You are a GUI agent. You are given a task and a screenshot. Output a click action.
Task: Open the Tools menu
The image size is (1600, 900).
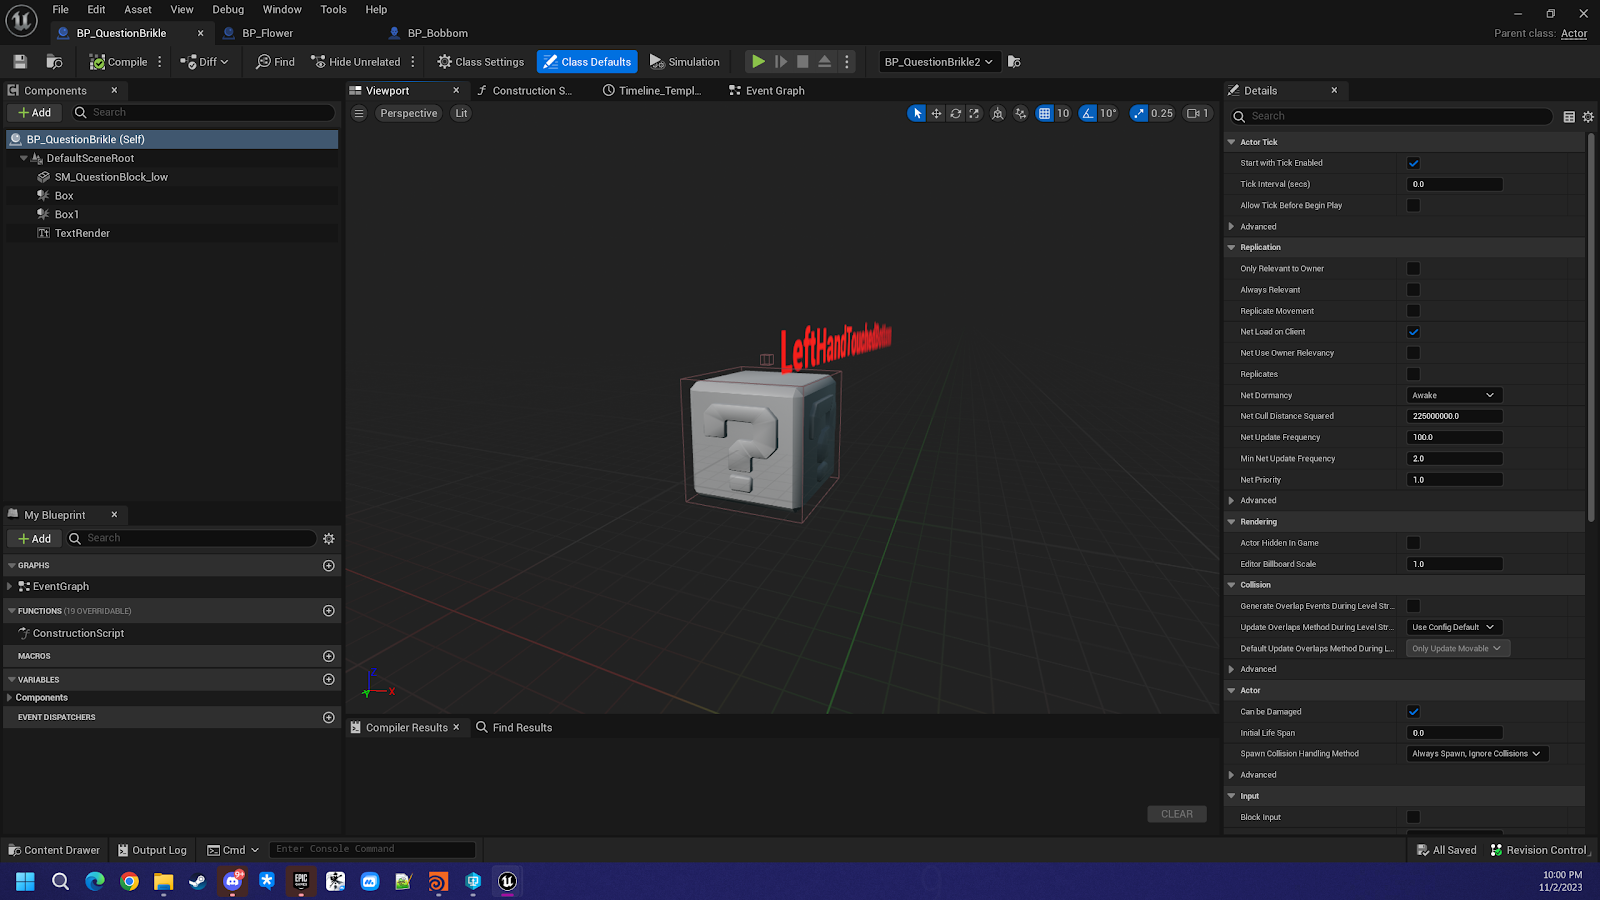[333, 10]
